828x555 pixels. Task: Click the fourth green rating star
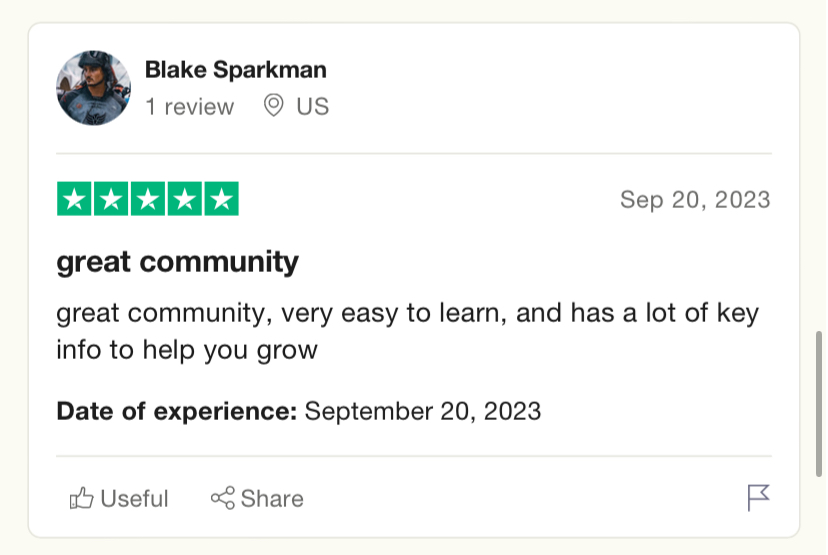pos(185,199)
